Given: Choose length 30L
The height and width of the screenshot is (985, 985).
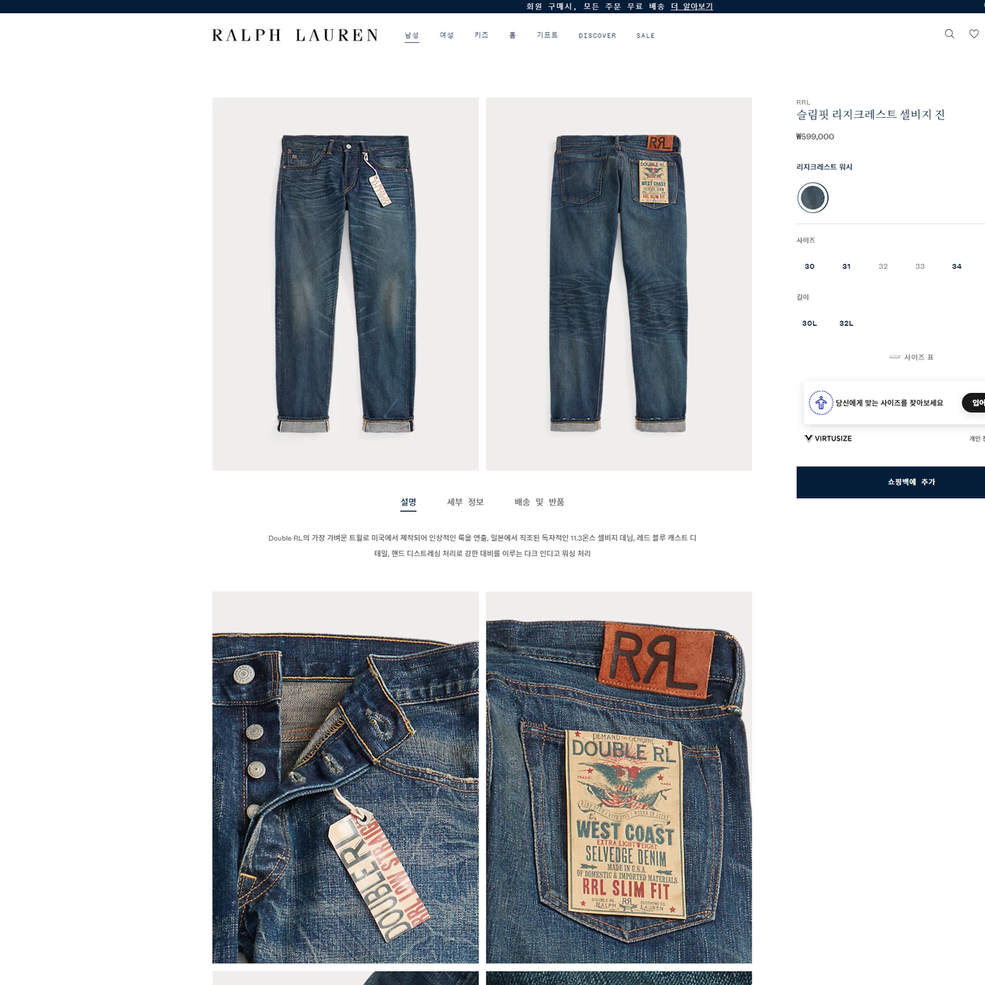Looking at the screenshot, I should (809, 324).
